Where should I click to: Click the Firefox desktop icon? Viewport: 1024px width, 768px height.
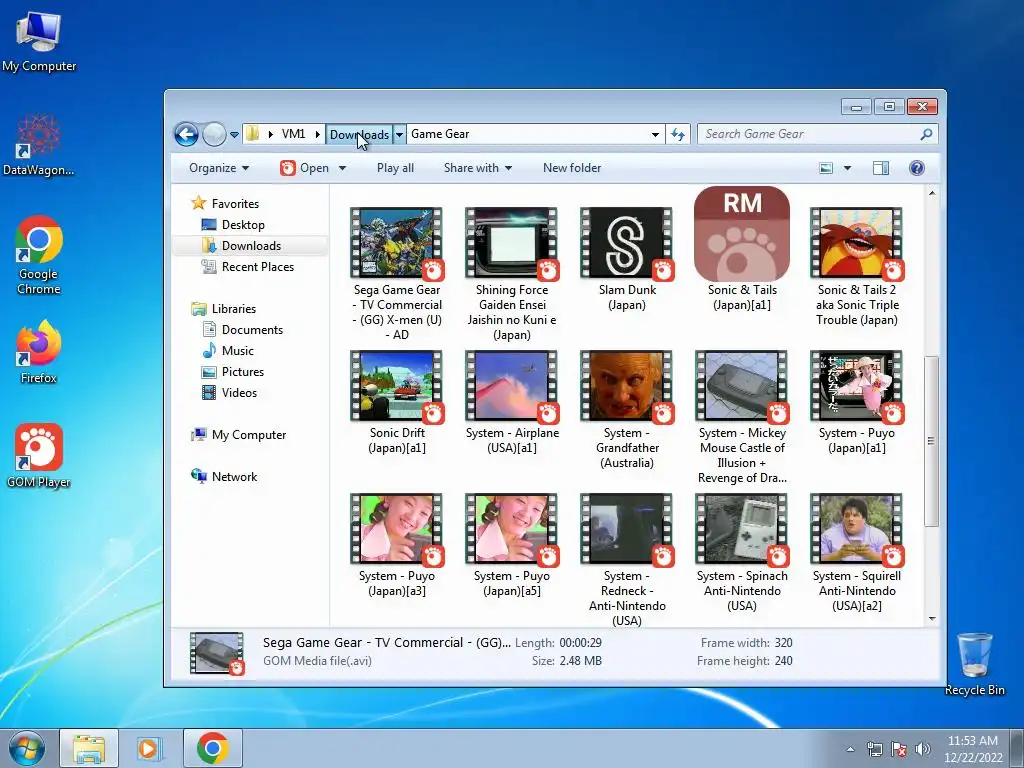[39, 352]
